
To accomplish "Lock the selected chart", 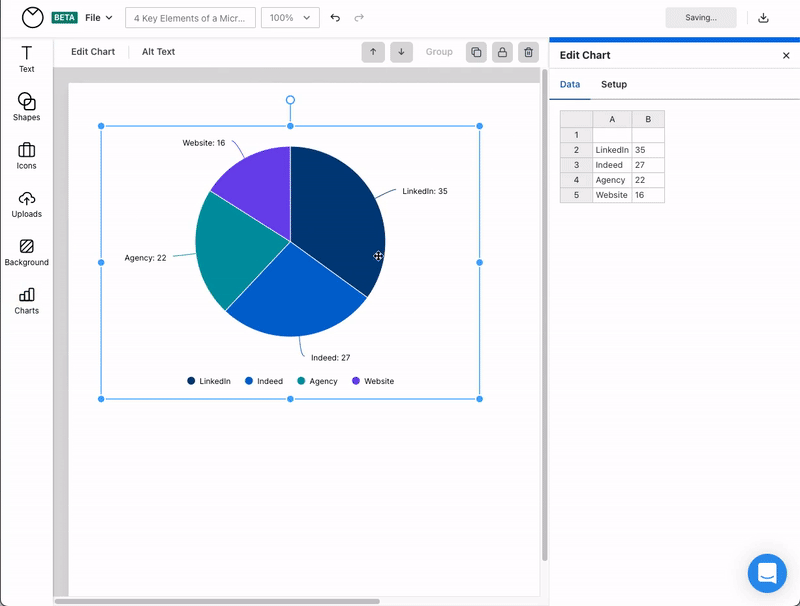I will (502, 51).
